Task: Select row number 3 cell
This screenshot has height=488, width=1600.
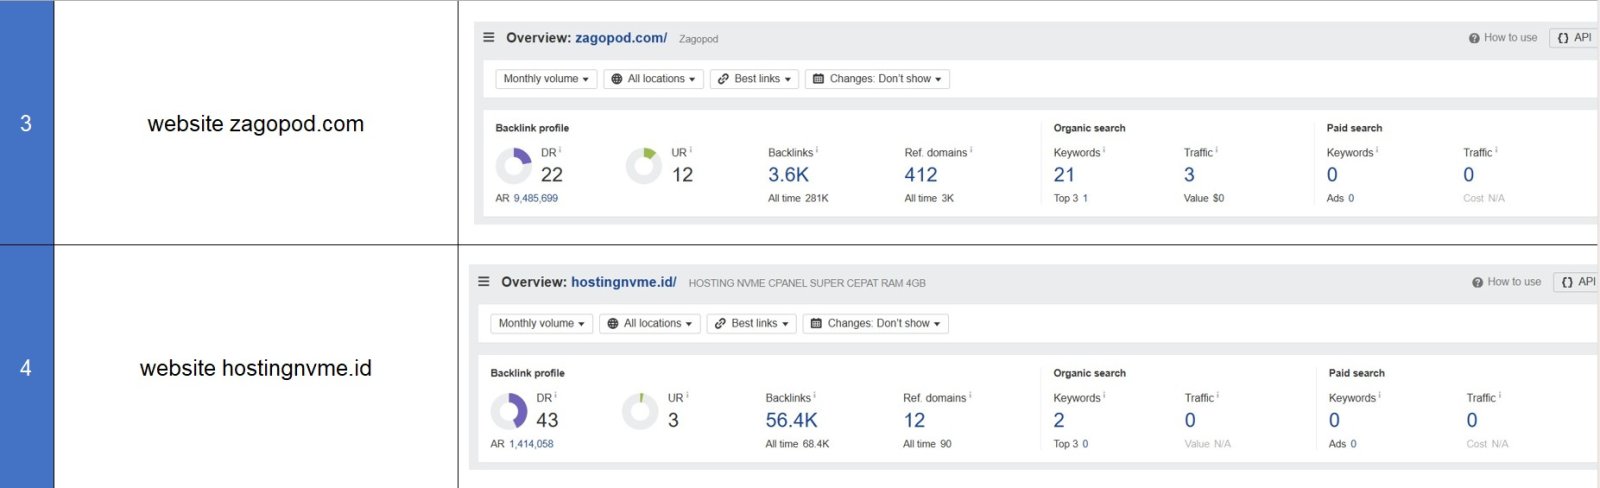Action: pos(26,123)
